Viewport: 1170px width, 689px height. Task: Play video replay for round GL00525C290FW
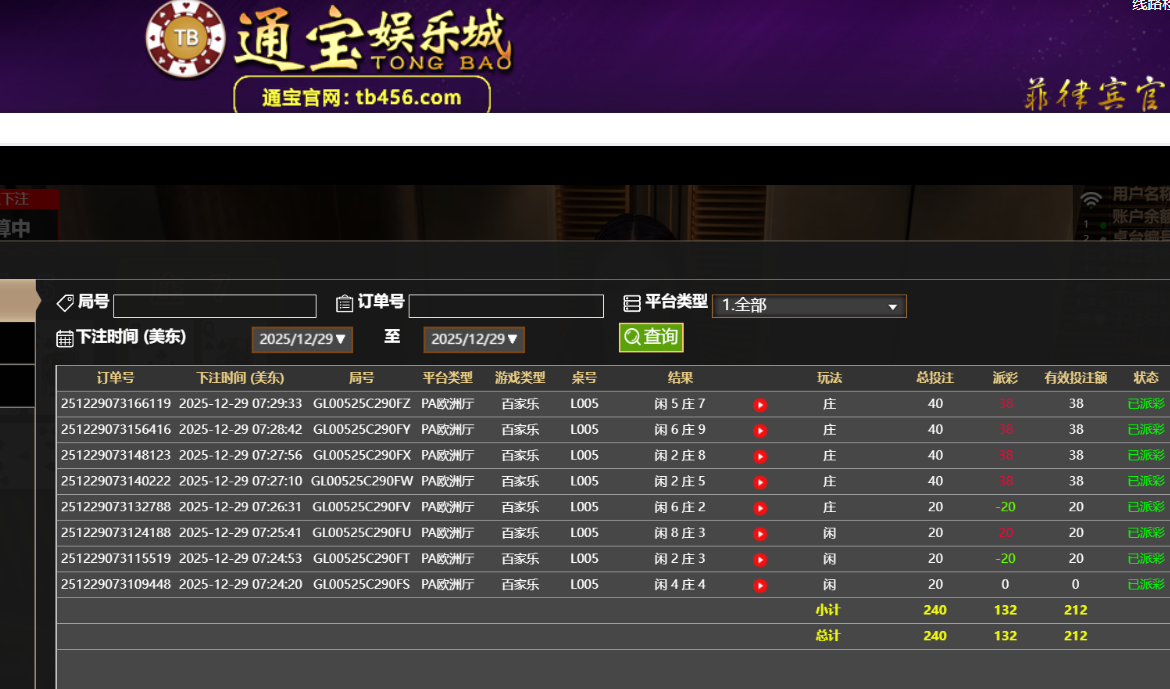760,483
